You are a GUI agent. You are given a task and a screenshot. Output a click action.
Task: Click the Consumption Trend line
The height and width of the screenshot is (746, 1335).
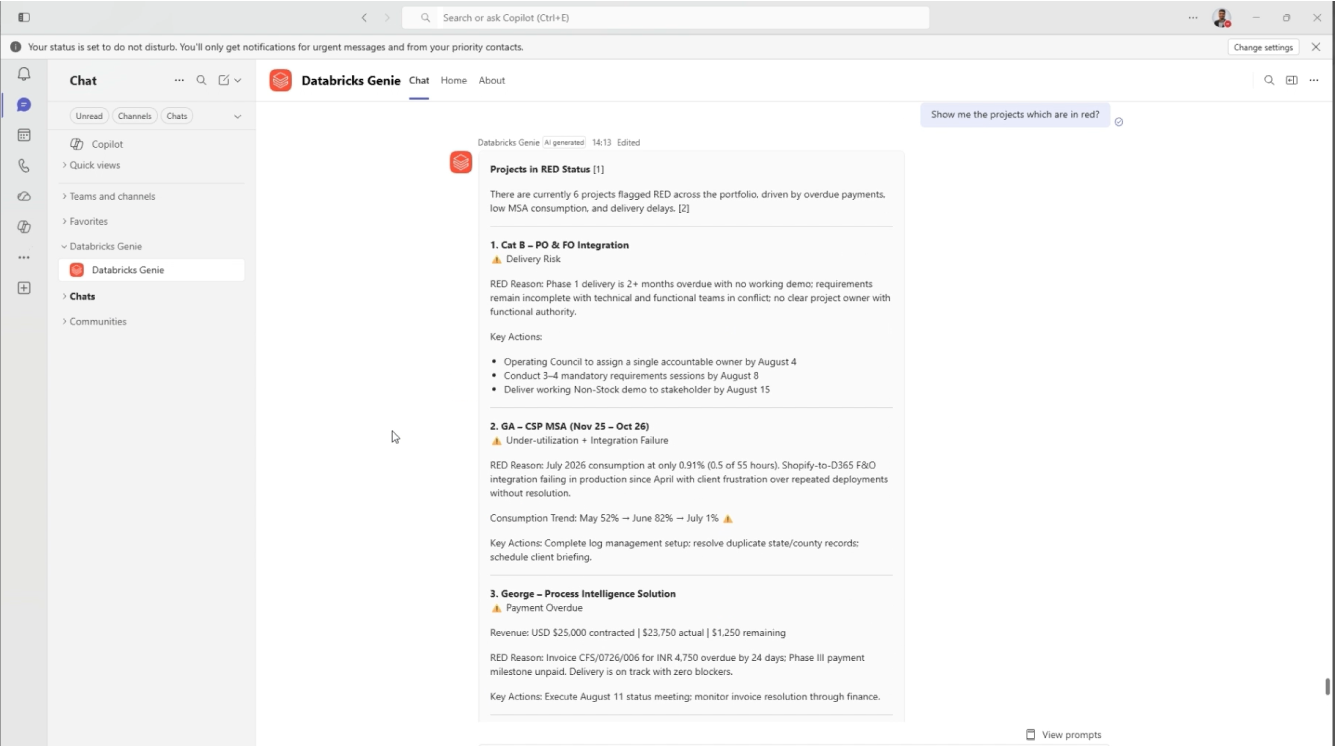(611, 519)
